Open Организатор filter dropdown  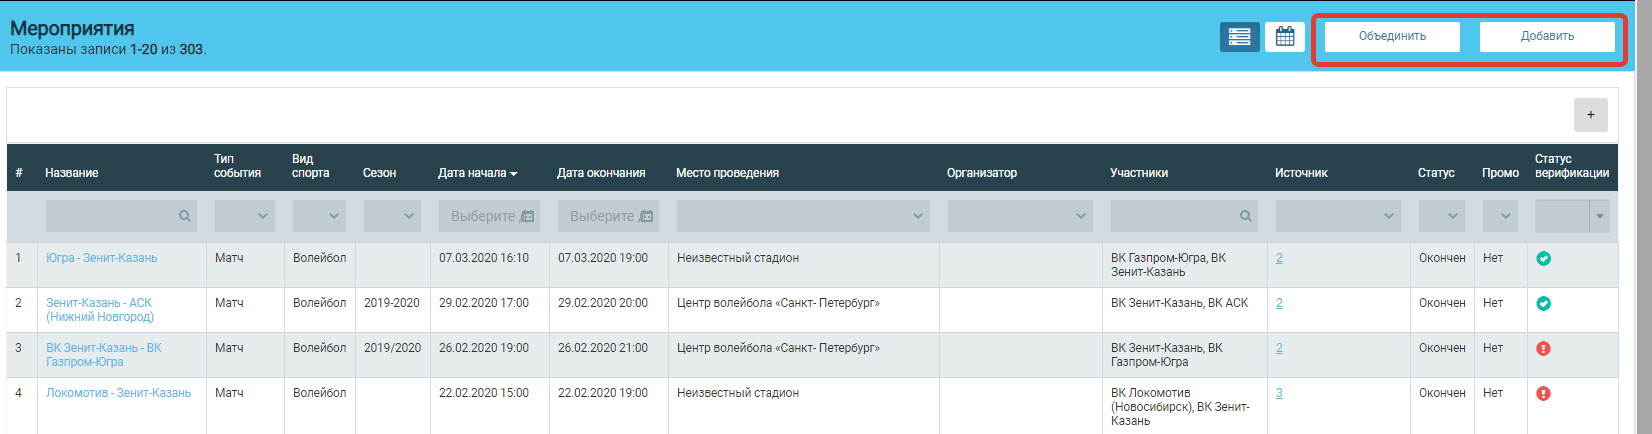[1020, 216]
